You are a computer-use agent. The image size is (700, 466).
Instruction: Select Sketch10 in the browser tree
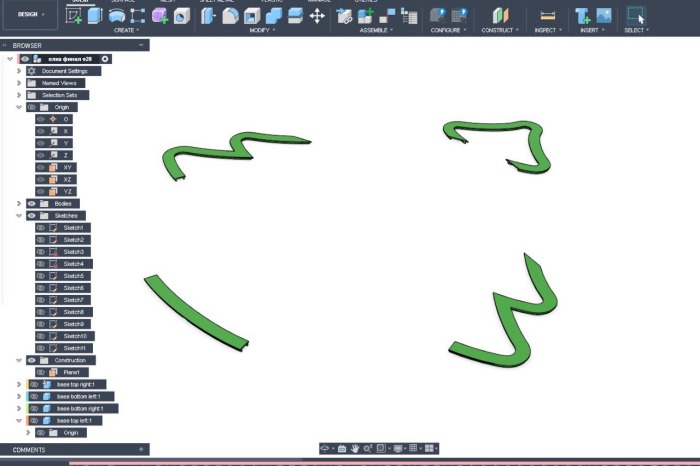tap(75, 336)
